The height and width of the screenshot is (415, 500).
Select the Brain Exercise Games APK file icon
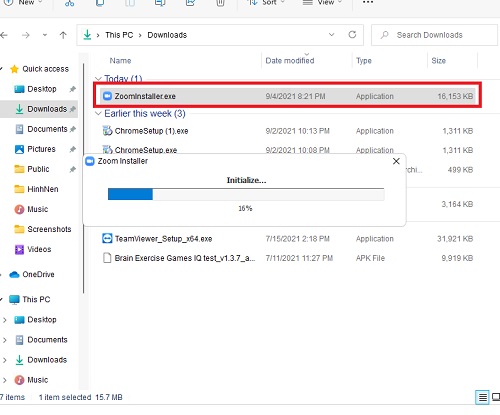(x=107, y=258)
